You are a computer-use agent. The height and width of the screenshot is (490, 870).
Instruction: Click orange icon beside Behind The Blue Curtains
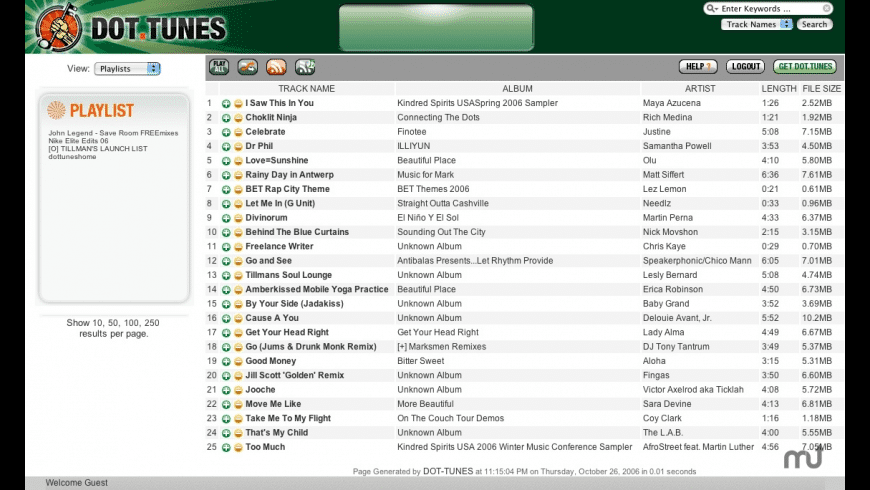click(x=238, y=233)
